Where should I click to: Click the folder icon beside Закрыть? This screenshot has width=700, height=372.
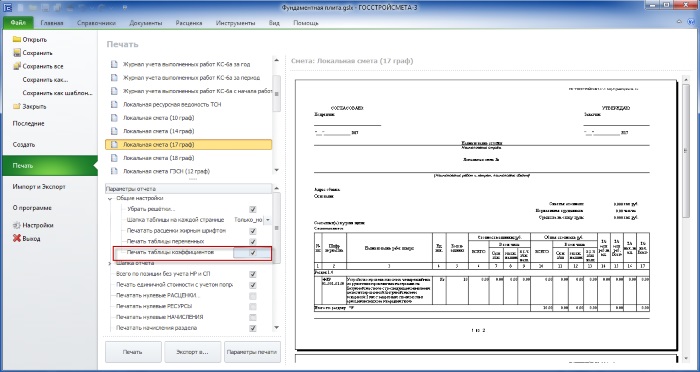(x=17, y=106)
